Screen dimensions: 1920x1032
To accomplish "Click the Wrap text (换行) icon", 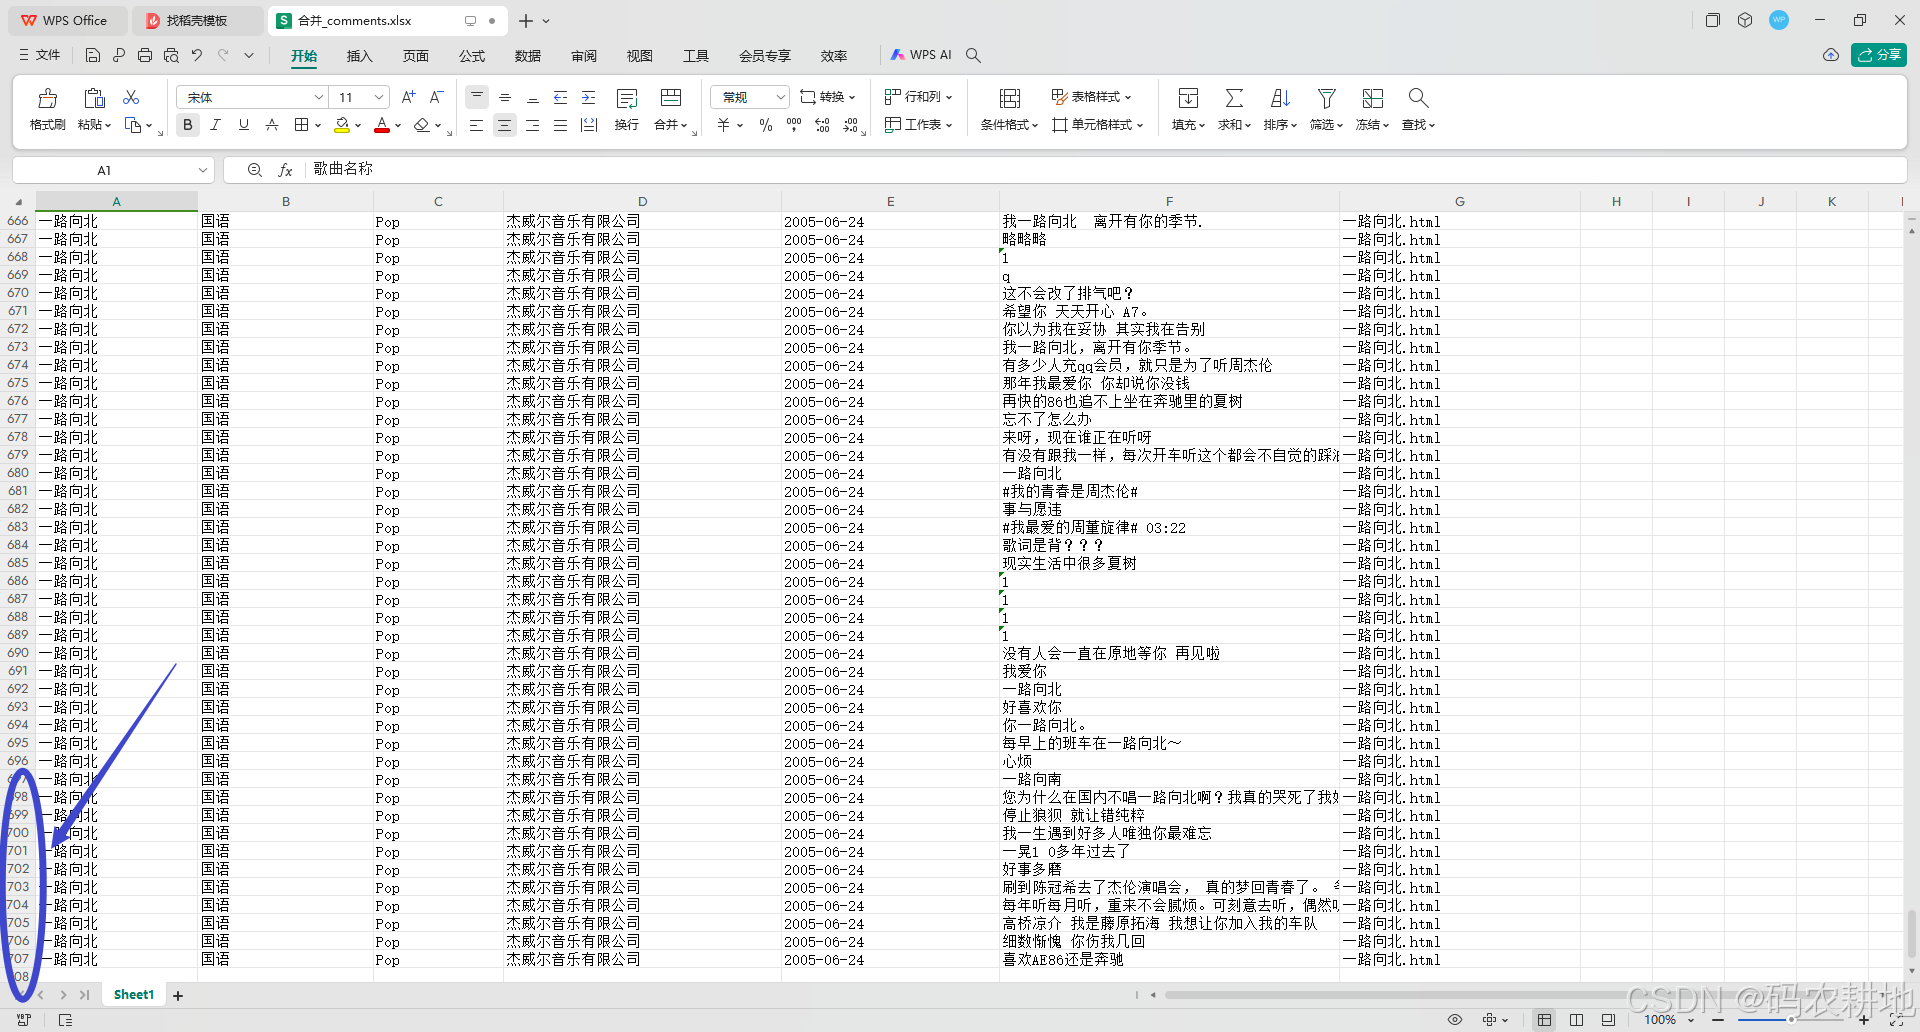I will click(627, 98).
